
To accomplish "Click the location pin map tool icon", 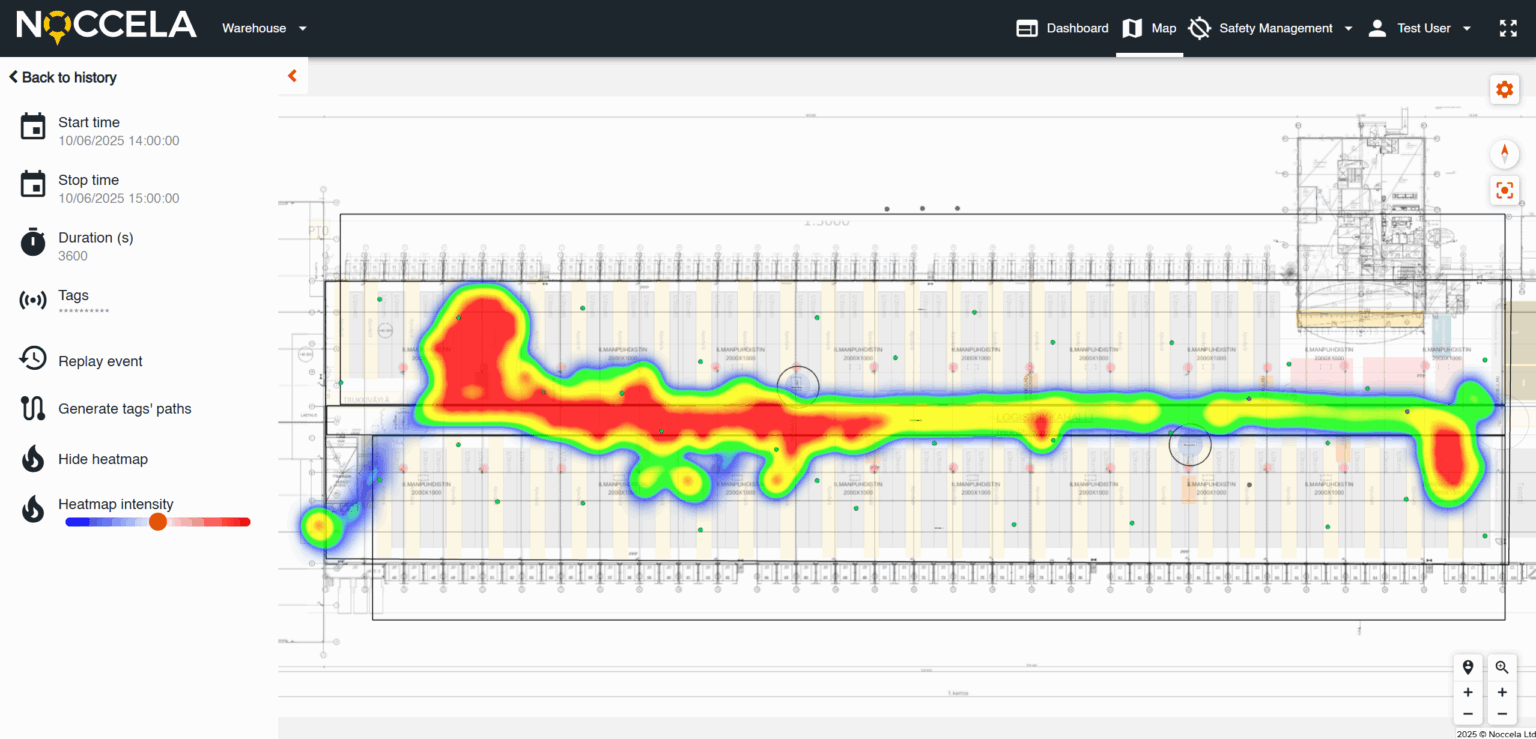I will pos(1467,666).
